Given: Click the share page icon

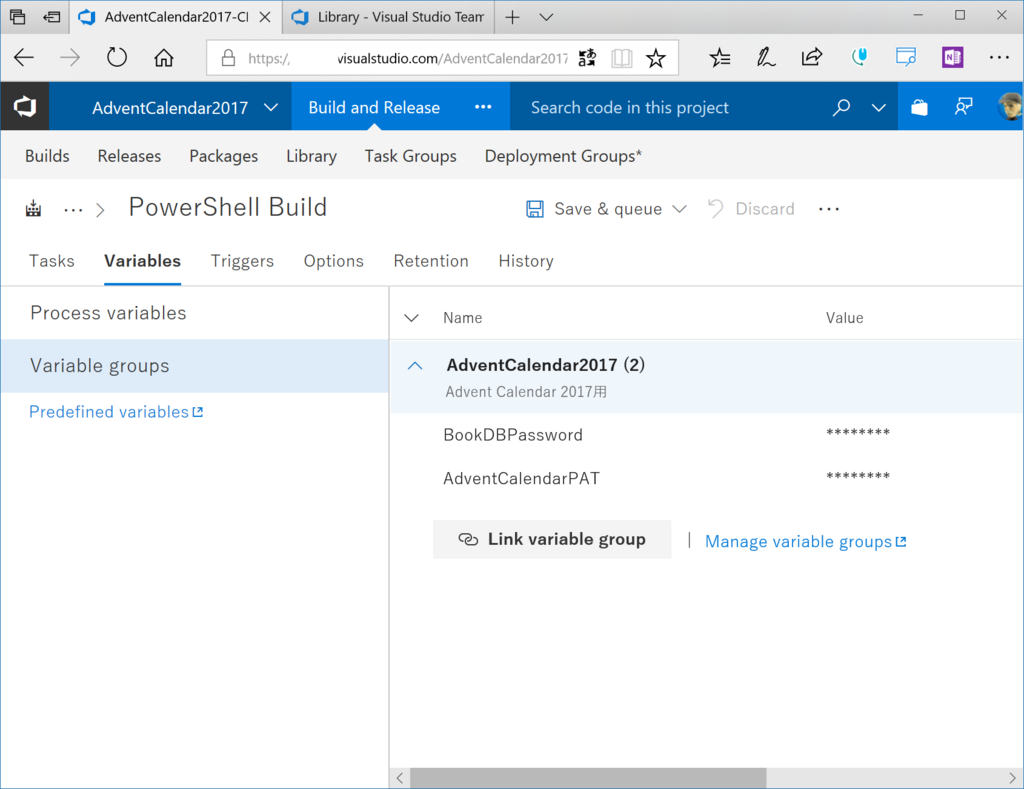Looking at the screenshot, I should 812,57.
